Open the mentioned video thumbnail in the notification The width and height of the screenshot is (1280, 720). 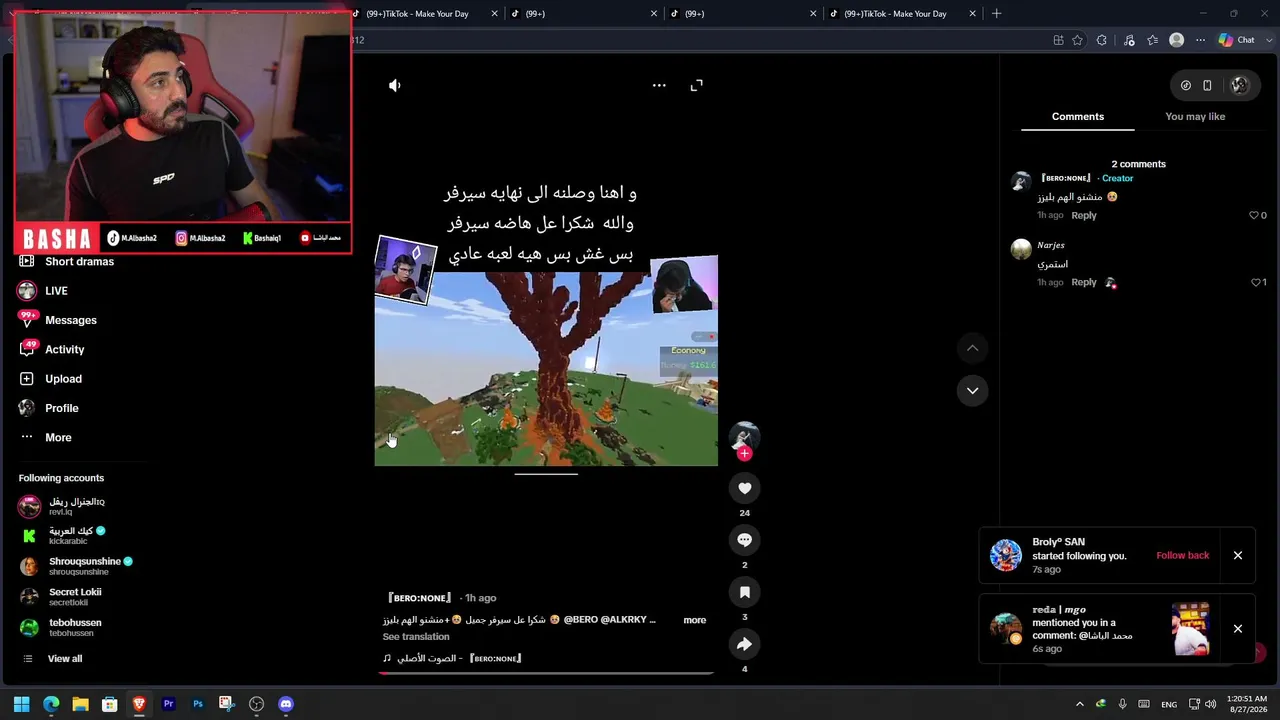(x=1191, y=629)
